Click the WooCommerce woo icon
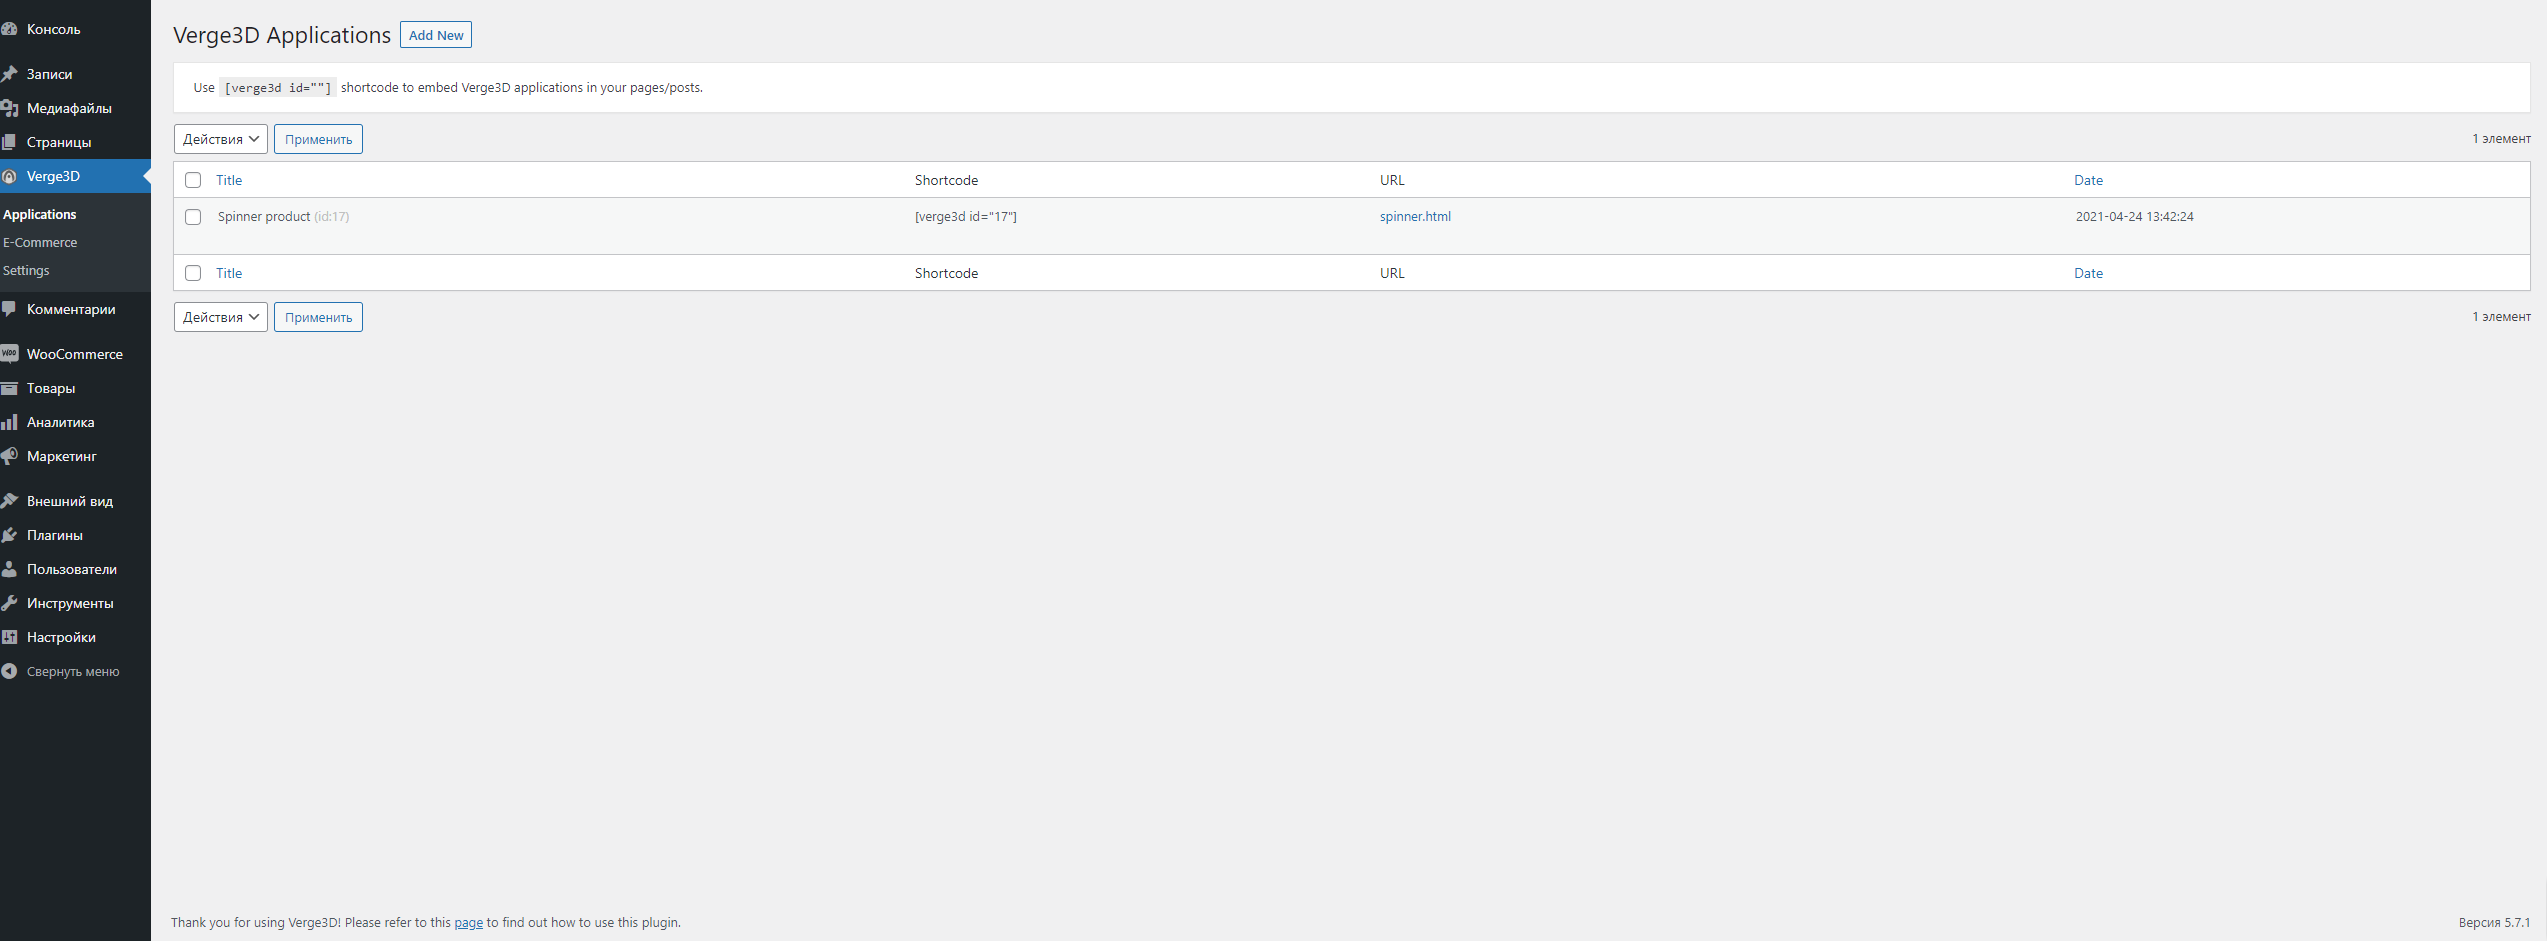The width and height of the screenshot is (2547, 941). (x=9, y=354)
